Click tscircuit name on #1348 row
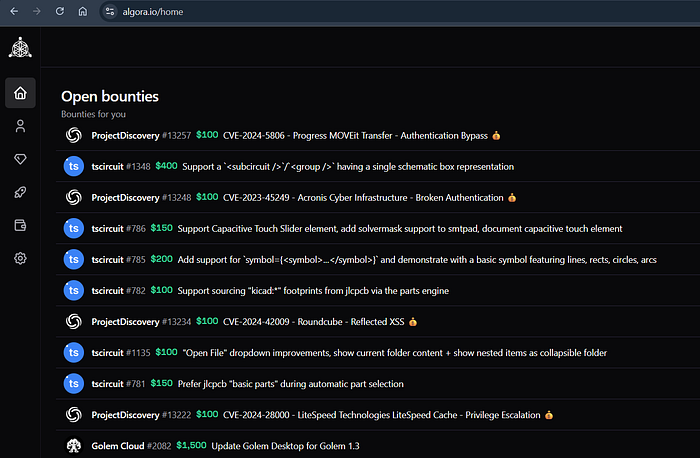The width and height of the screenshot is (700, 458). pos(107,167)
